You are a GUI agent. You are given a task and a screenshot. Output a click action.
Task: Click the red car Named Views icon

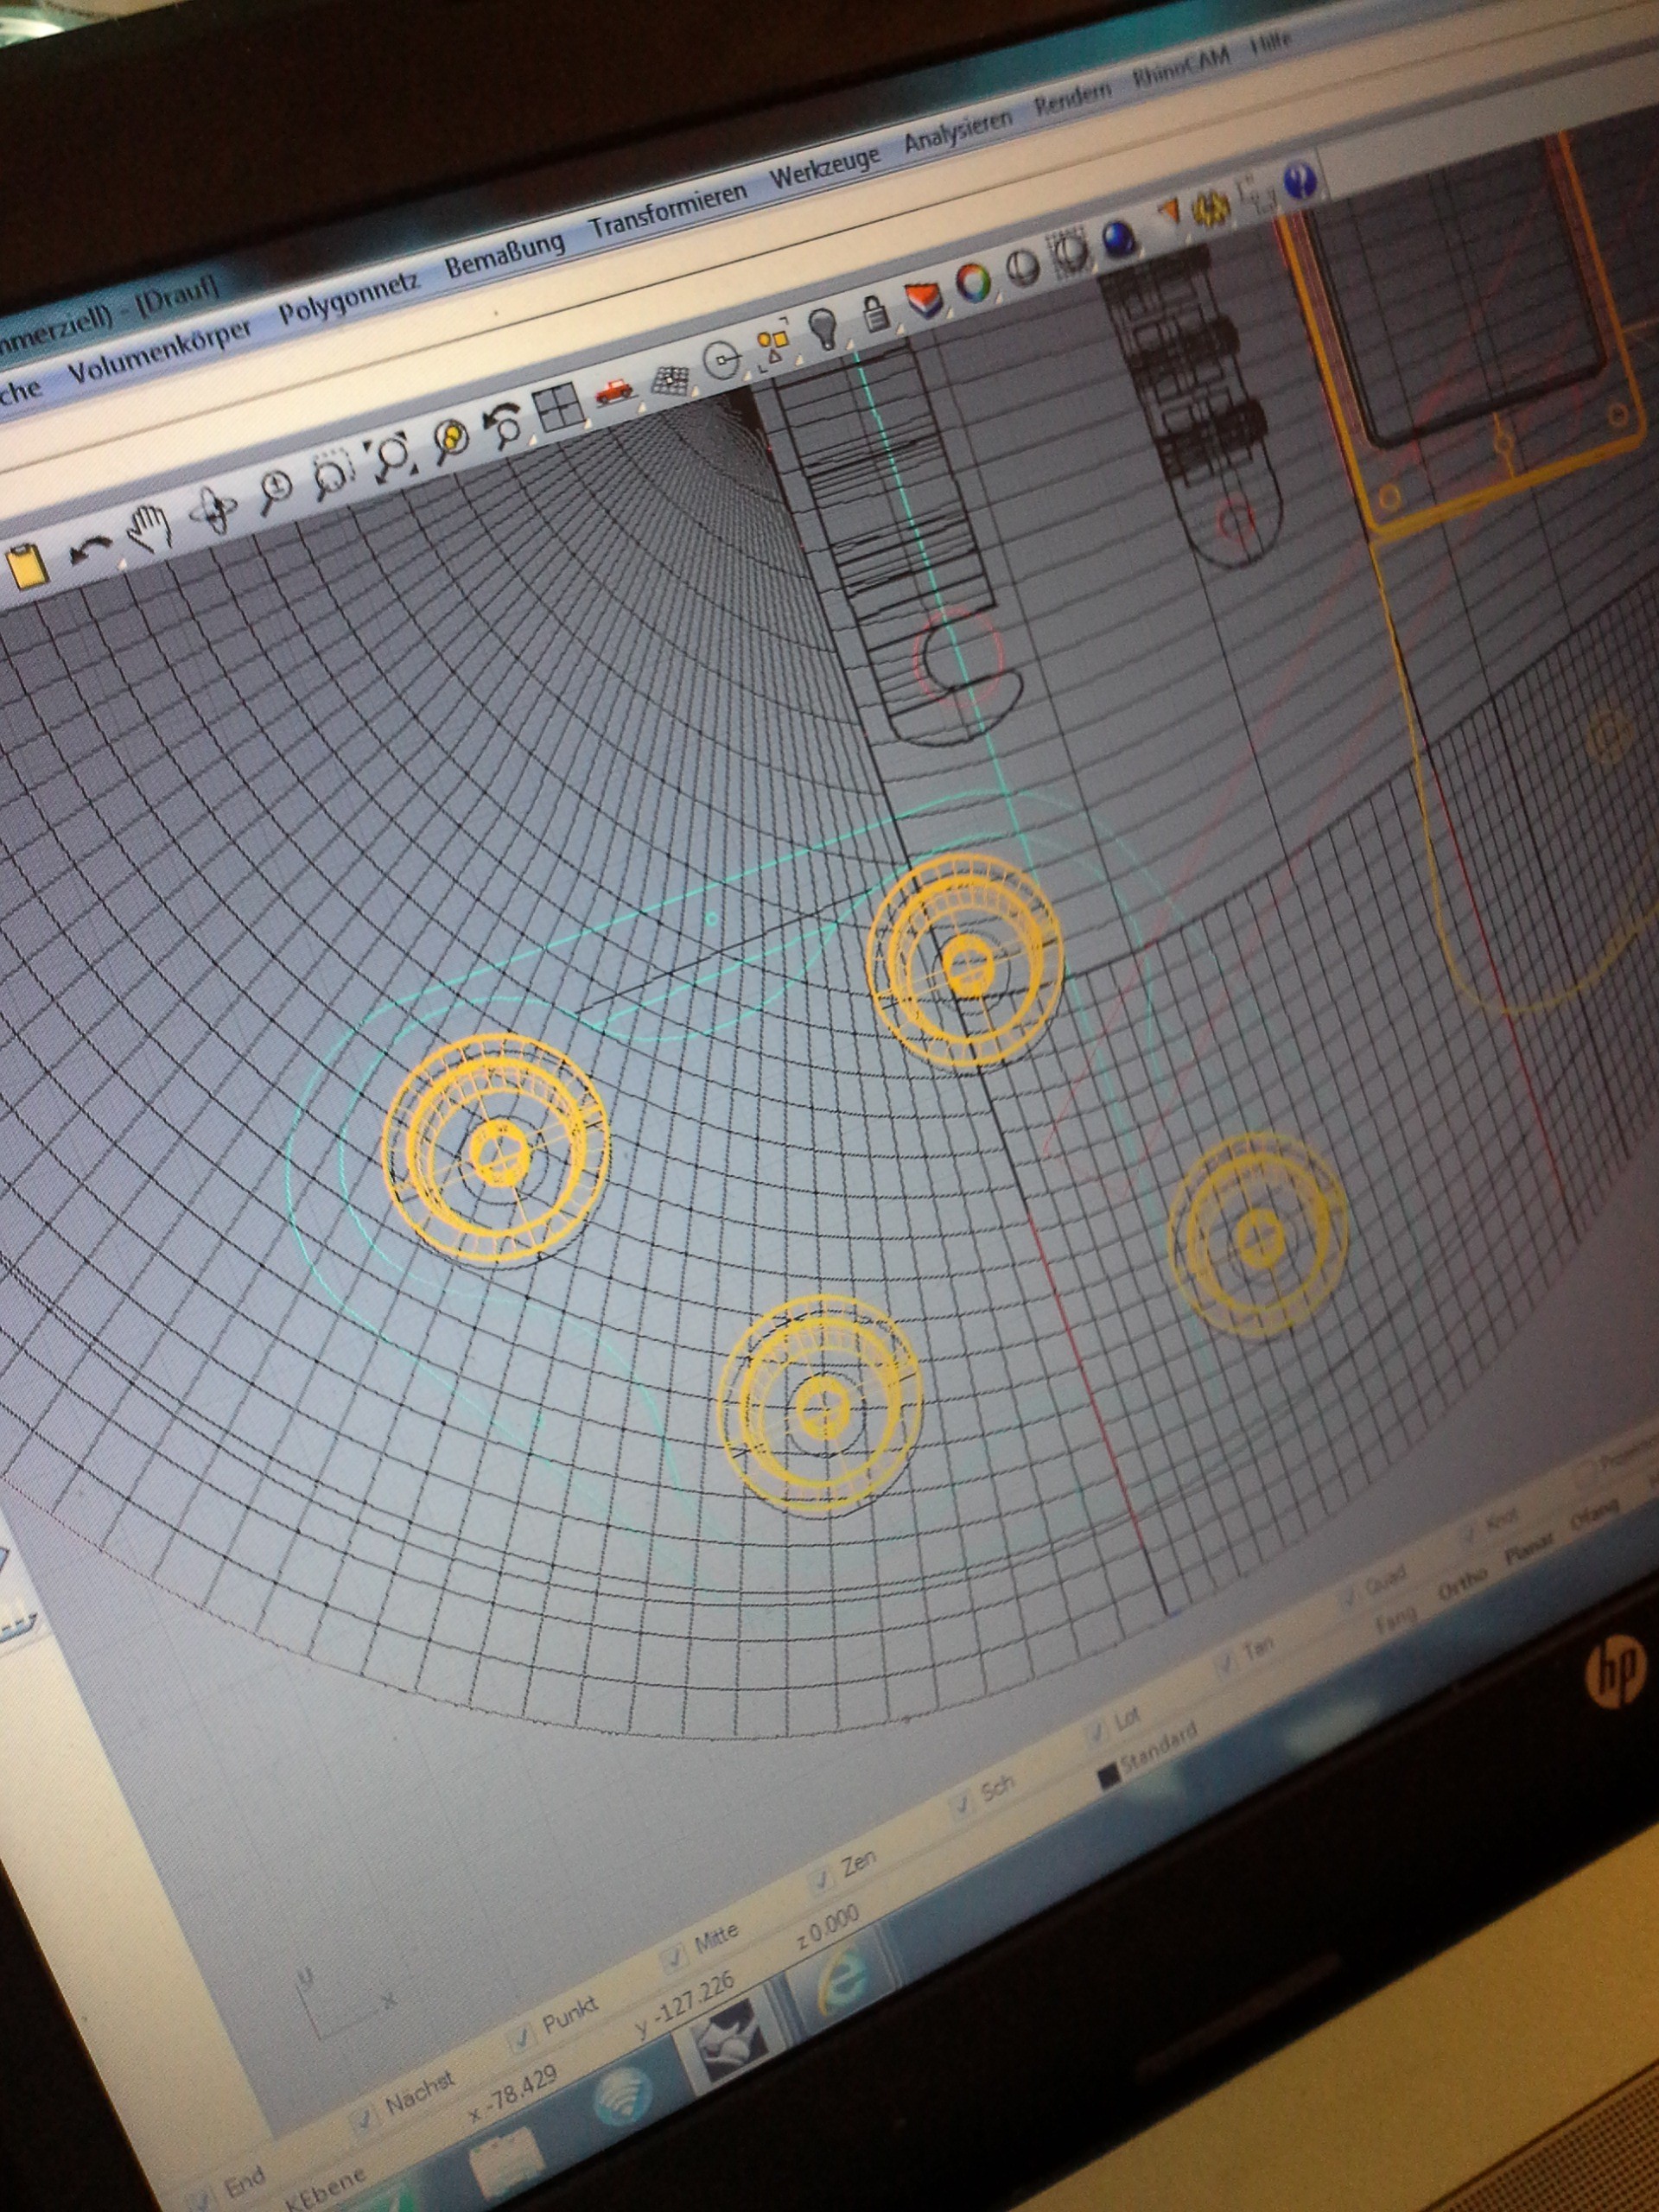pyautogui.click(x=615, y=391)
